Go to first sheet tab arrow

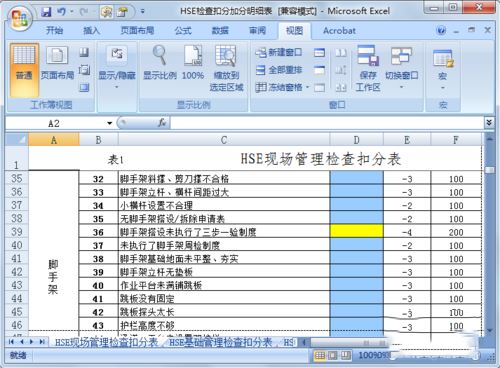(11, 342)
